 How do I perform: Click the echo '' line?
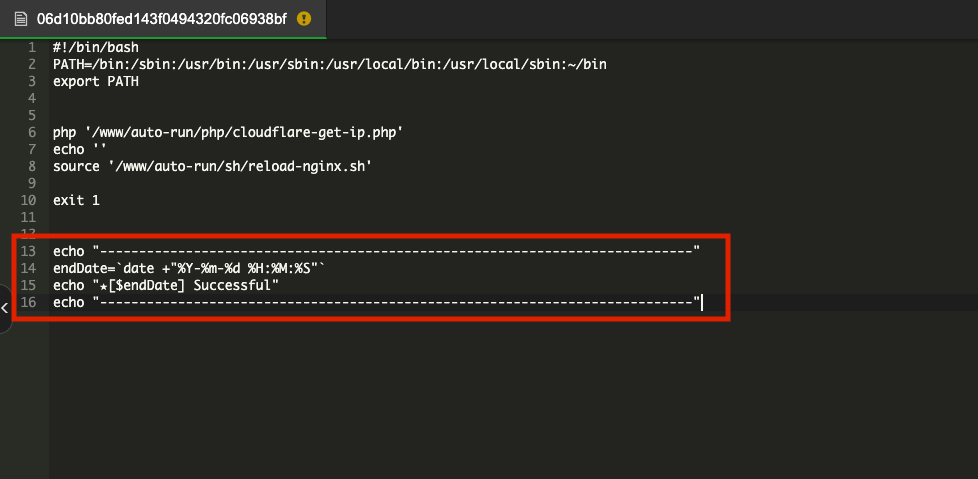pos(80,149)
